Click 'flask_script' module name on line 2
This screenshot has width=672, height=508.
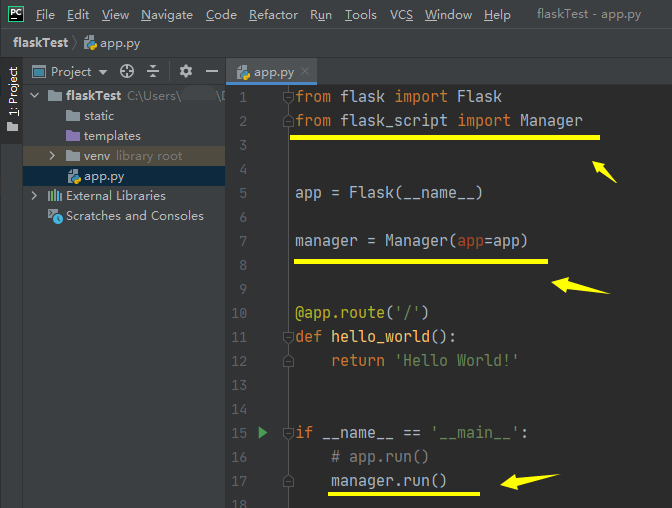point(394,121)
